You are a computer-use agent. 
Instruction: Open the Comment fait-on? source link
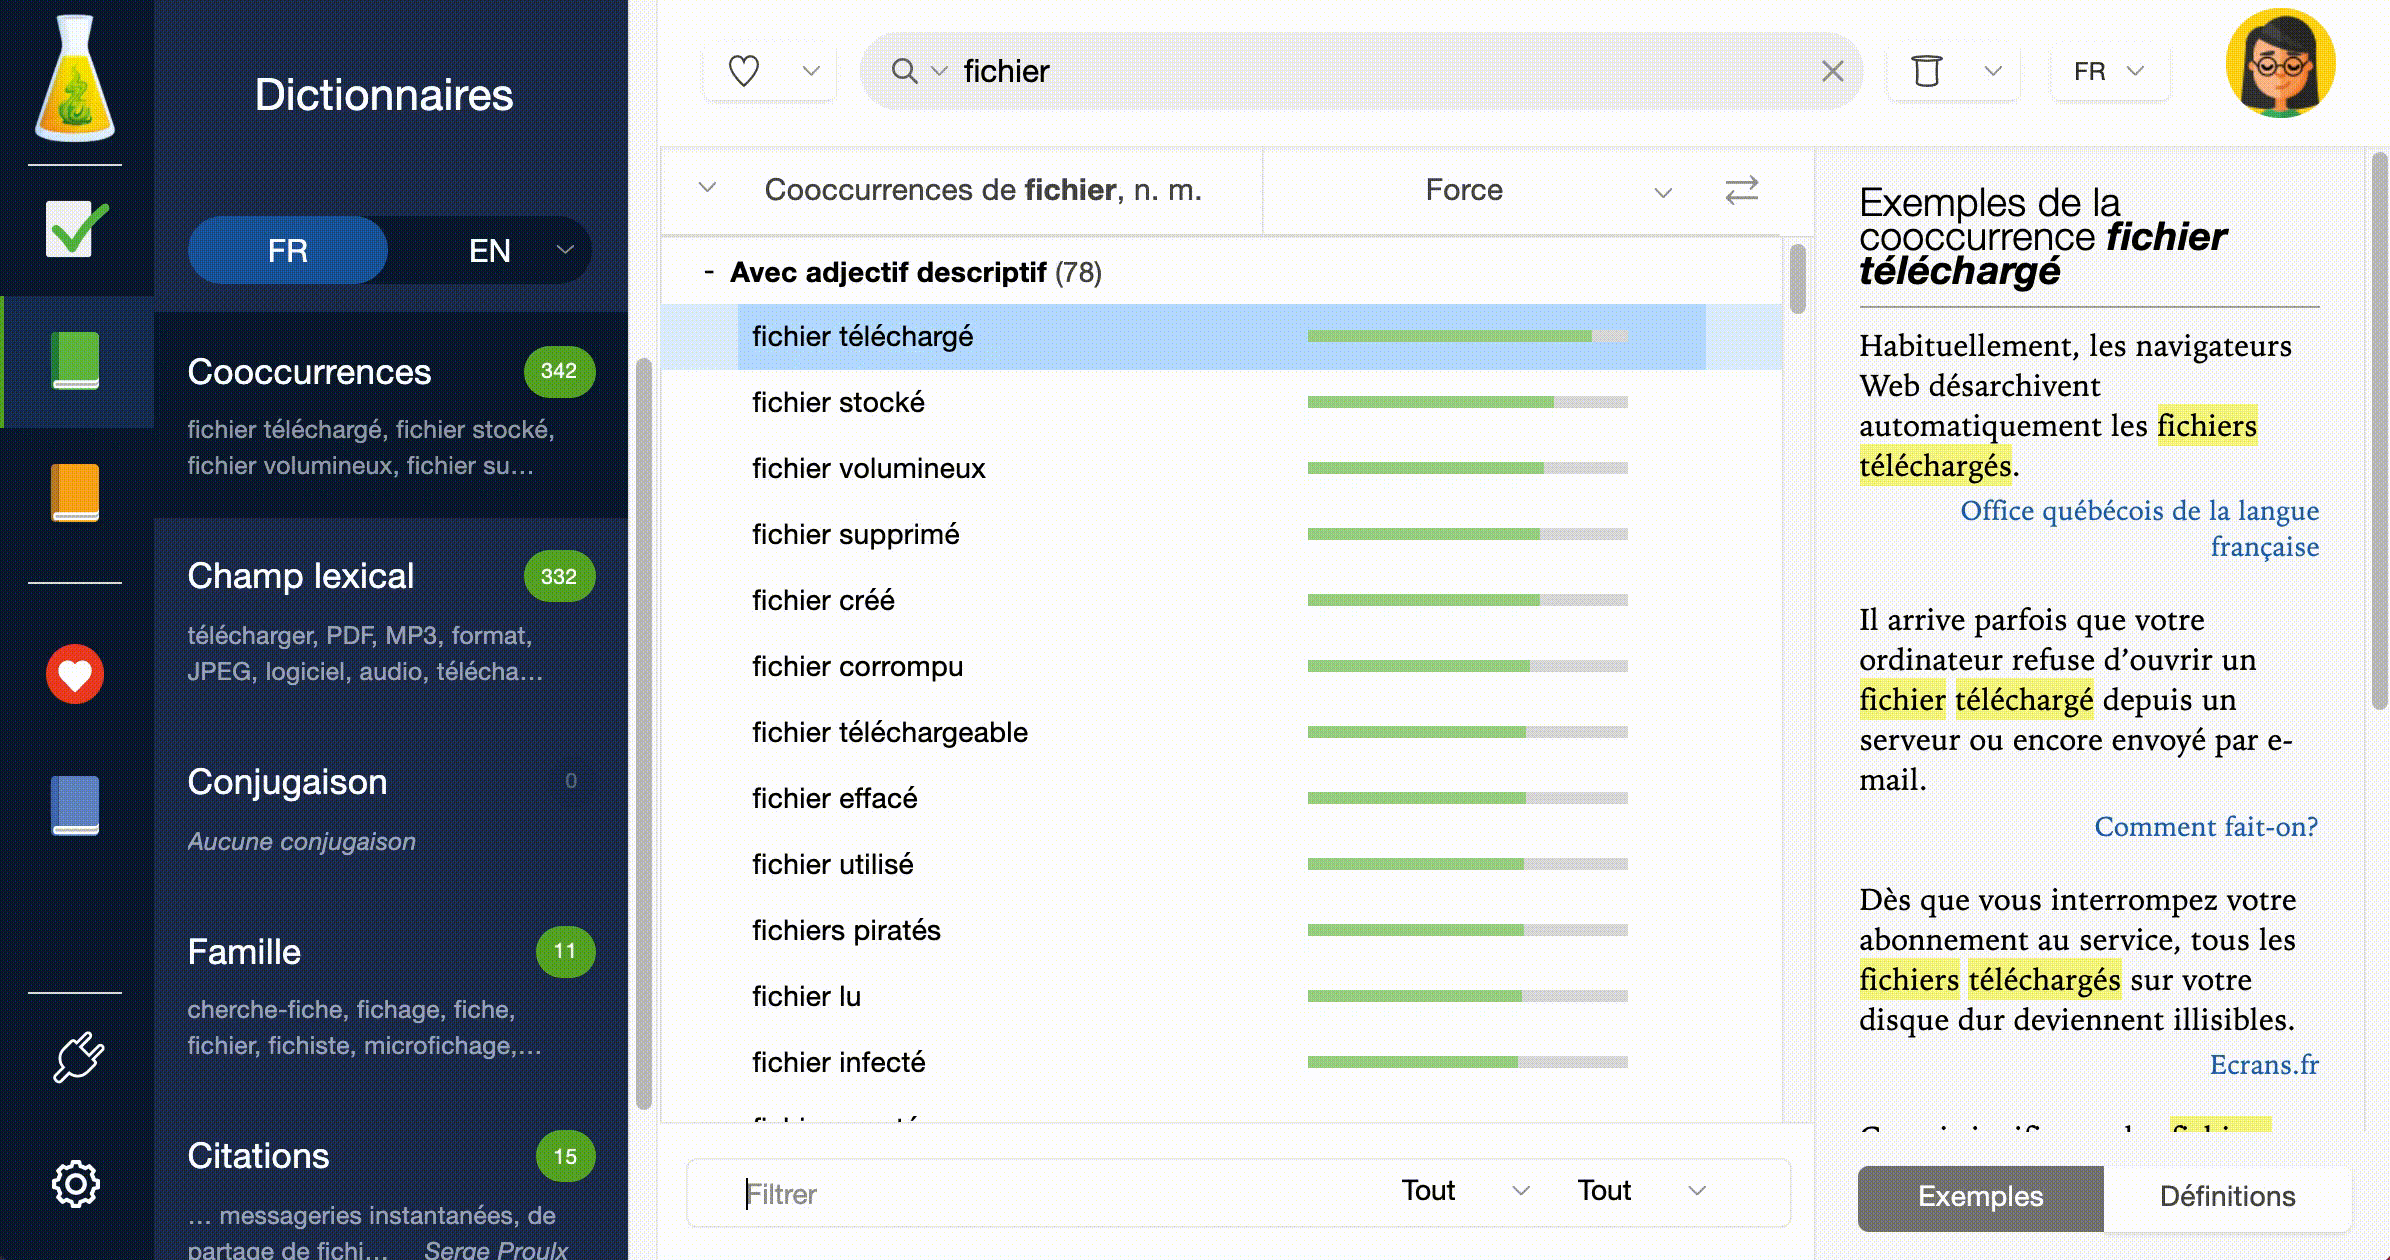2205,827
